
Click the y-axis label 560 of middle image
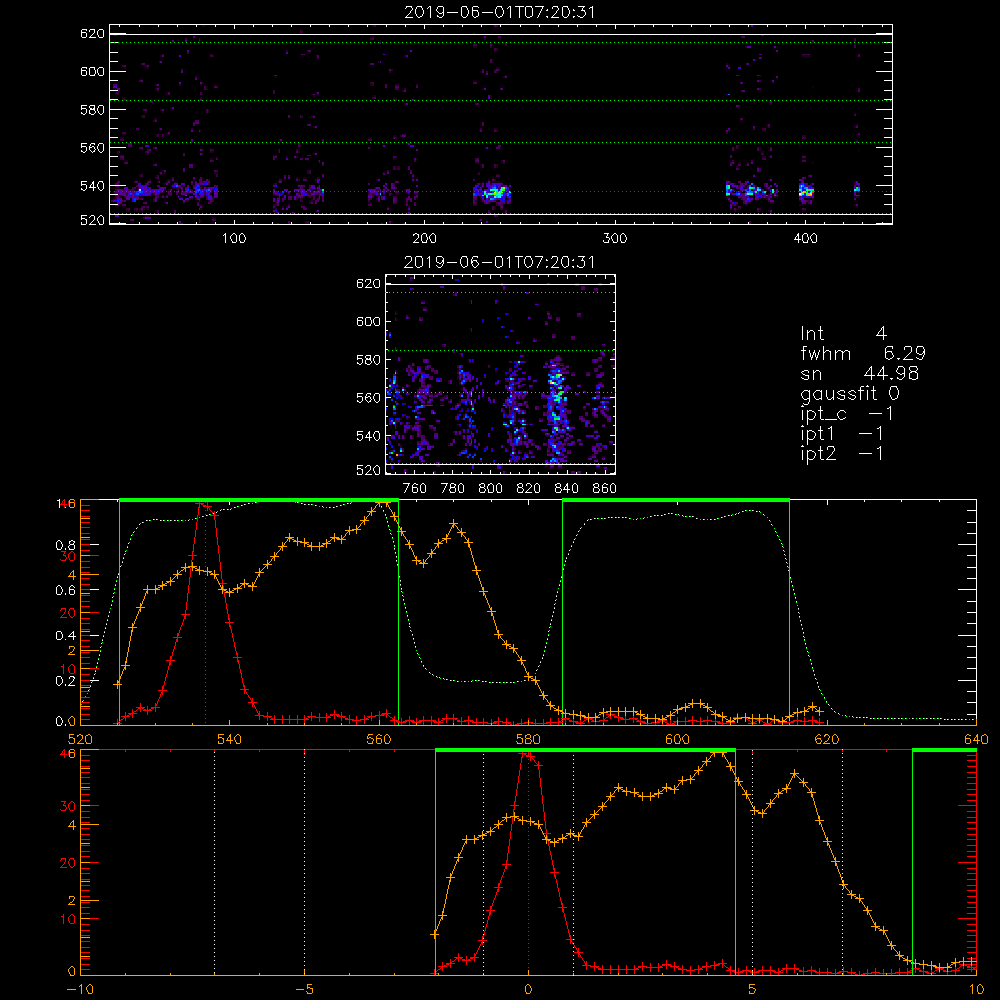tap(369, 397)
